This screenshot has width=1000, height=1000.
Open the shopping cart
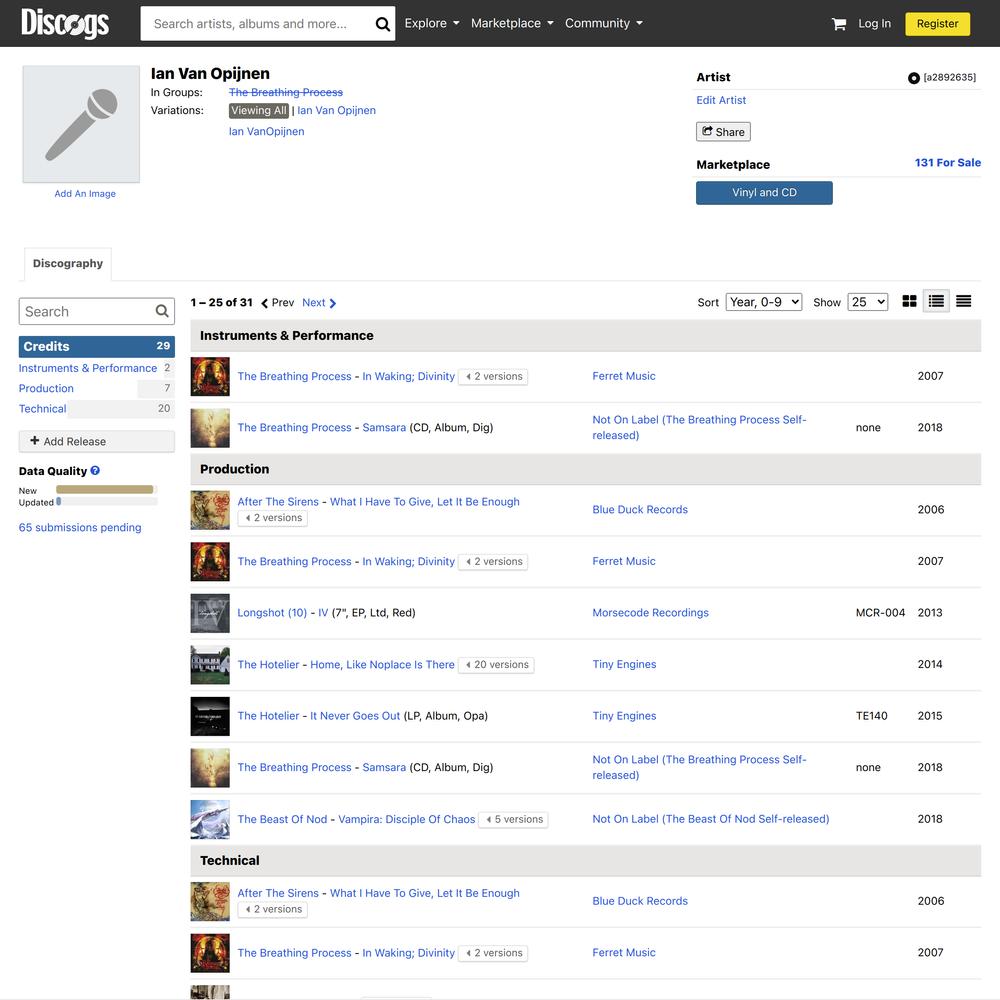pos(839,24)
